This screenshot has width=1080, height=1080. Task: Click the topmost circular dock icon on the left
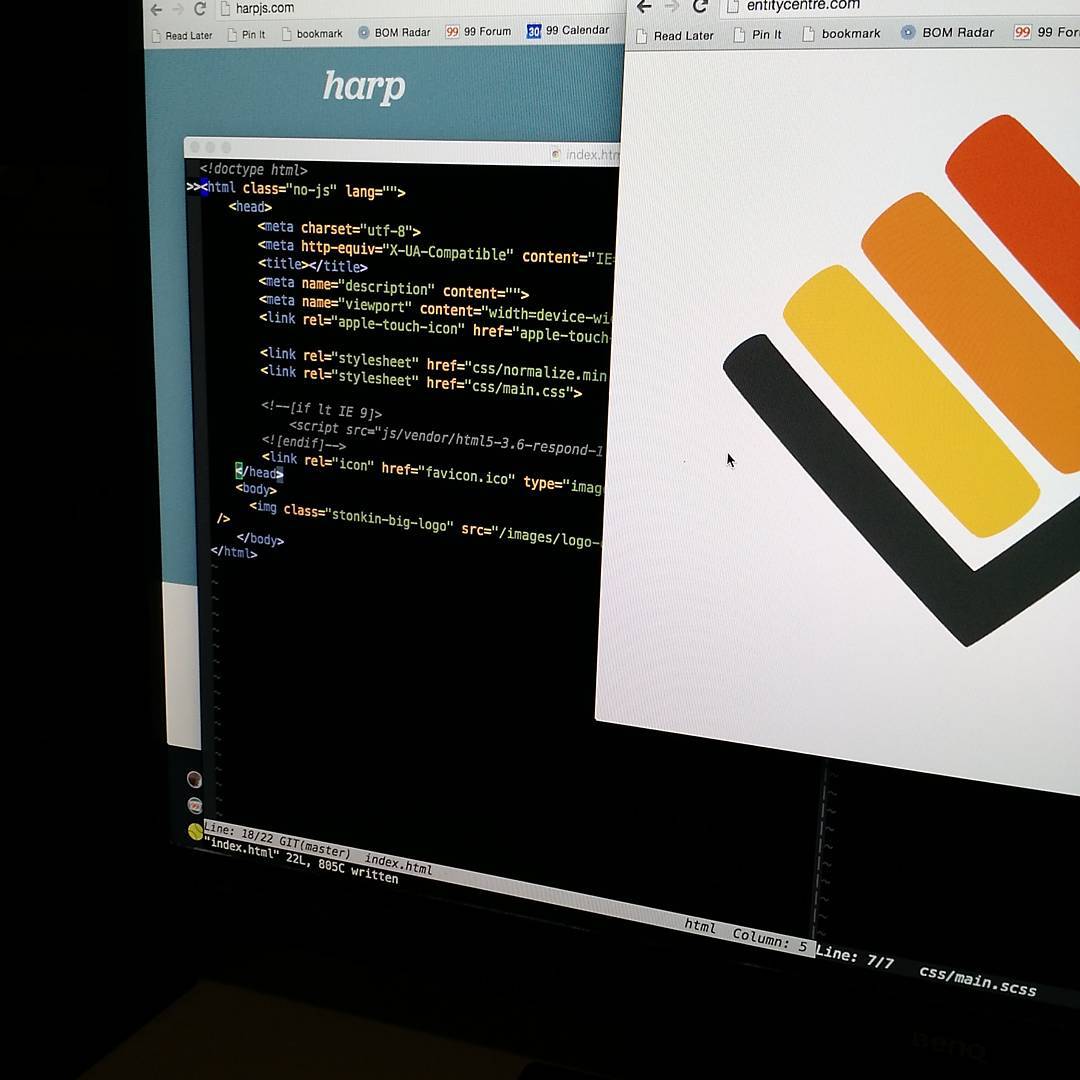(195, 779)
